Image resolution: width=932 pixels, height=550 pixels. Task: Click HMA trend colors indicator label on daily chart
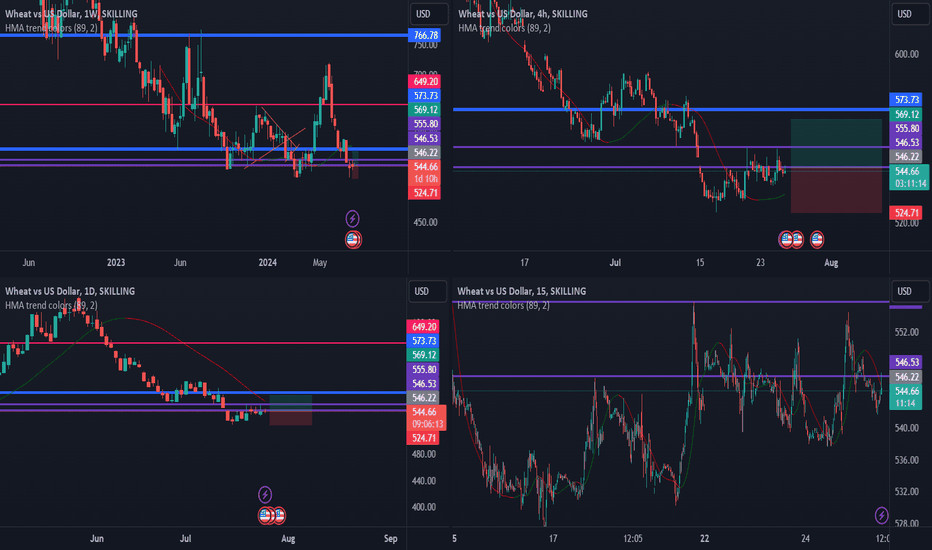[52, 304]
